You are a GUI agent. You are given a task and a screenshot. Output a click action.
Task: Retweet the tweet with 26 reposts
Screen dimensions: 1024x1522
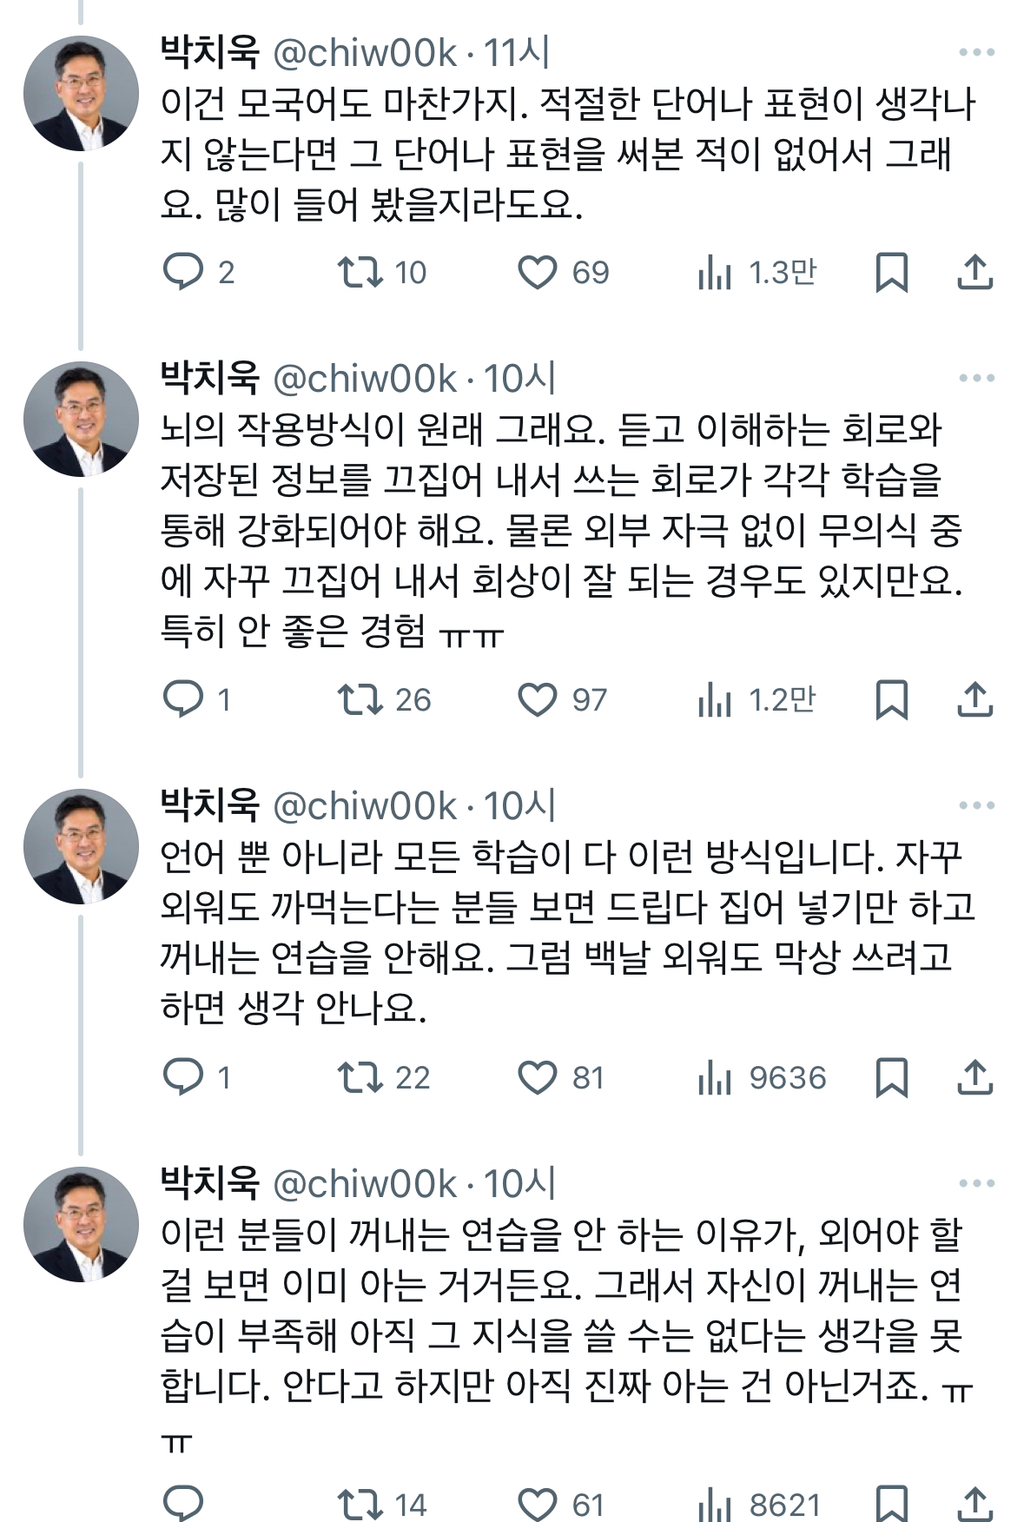click(x=360, y=700)
